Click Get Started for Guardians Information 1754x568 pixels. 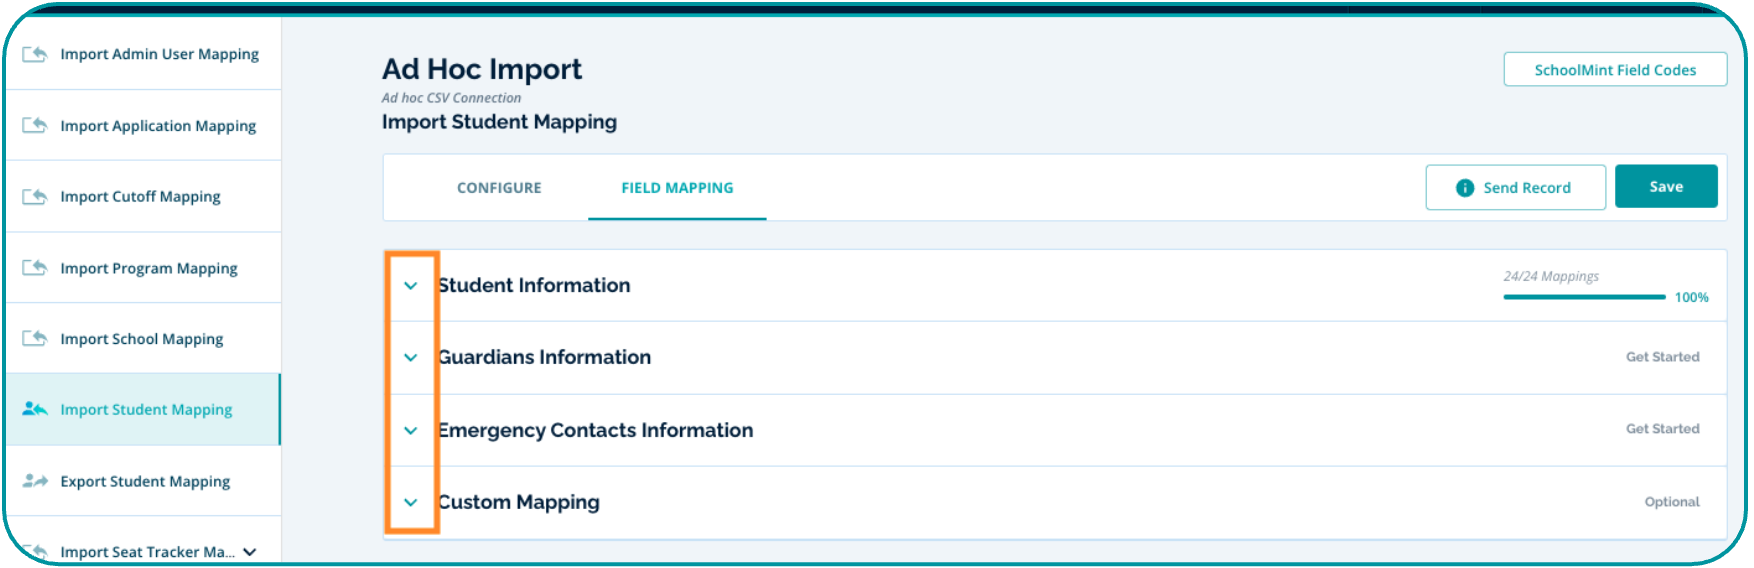click(x=1662, y=357)
